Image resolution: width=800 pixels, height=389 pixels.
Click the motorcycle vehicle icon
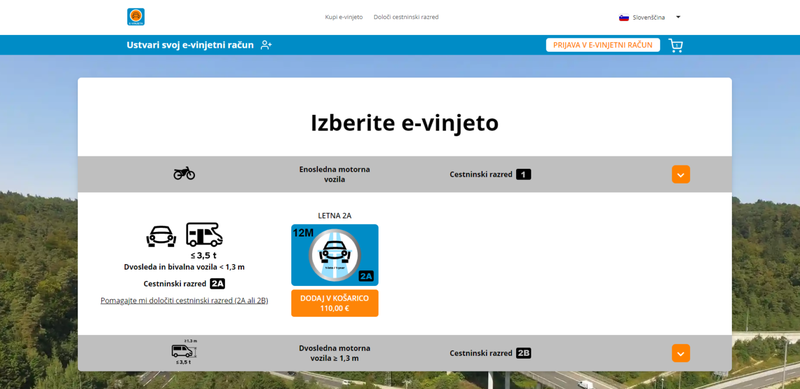(x=184, y=174)
